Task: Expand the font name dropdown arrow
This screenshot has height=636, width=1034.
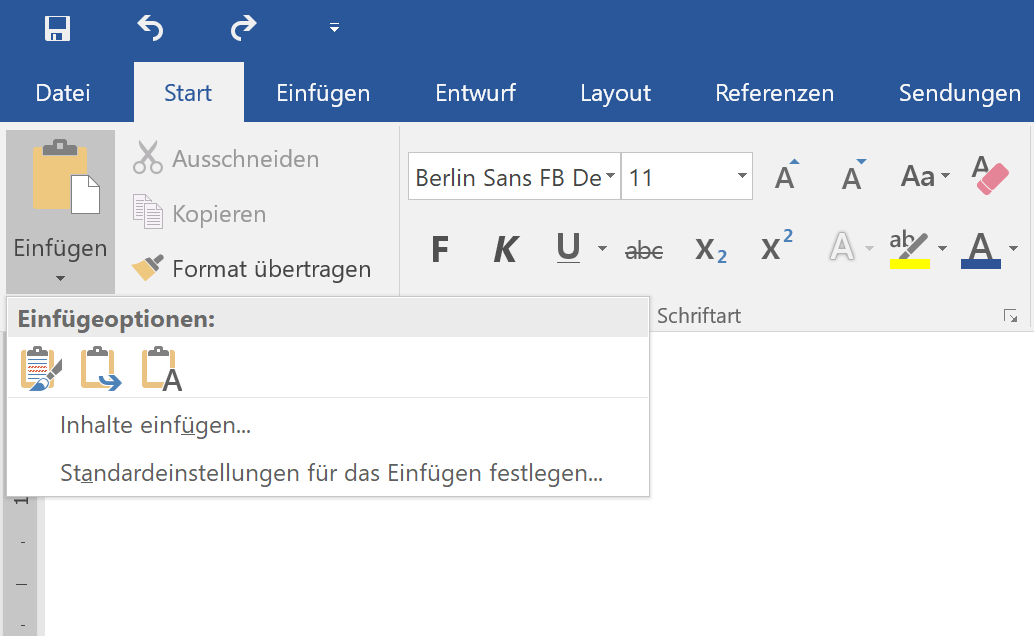Action: click(611, 176)
